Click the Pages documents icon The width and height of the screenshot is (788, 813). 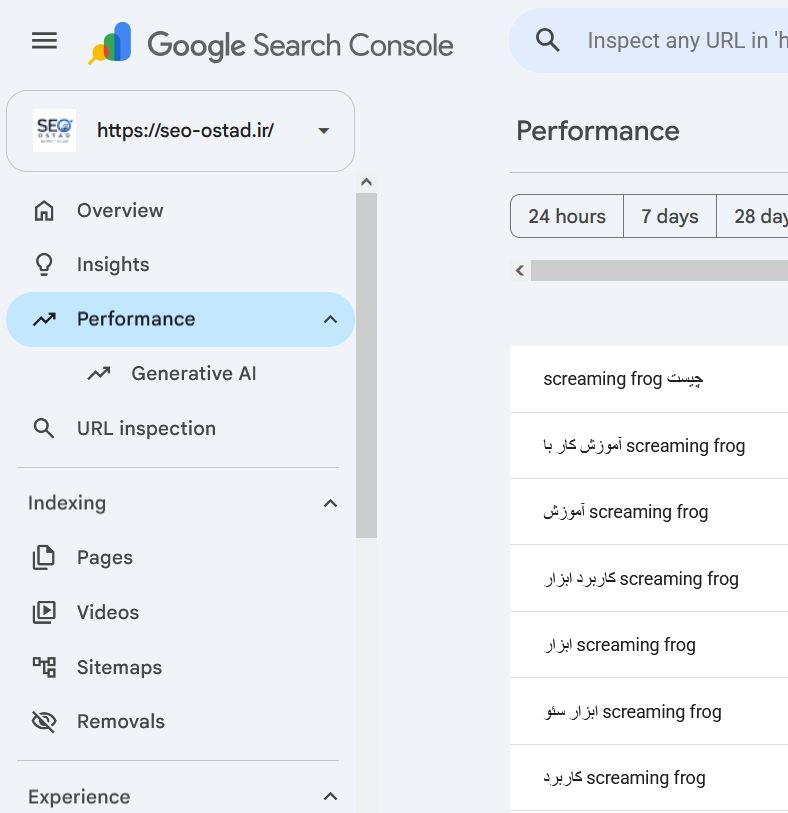(x=44, y=557)
